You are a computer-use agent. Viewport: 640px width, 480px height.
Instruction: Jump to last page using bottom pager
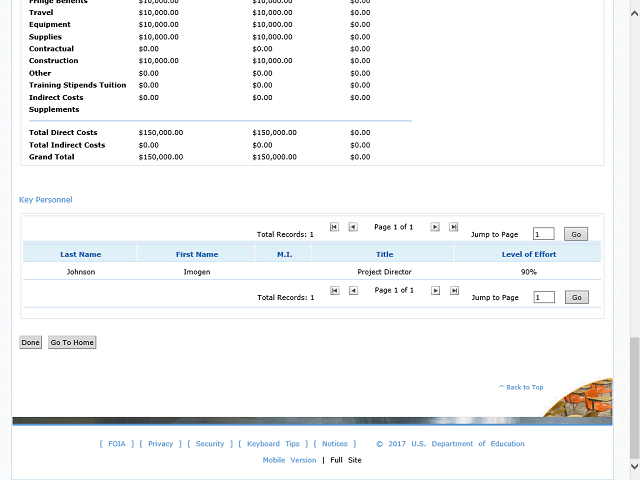[x=454, y=290]
